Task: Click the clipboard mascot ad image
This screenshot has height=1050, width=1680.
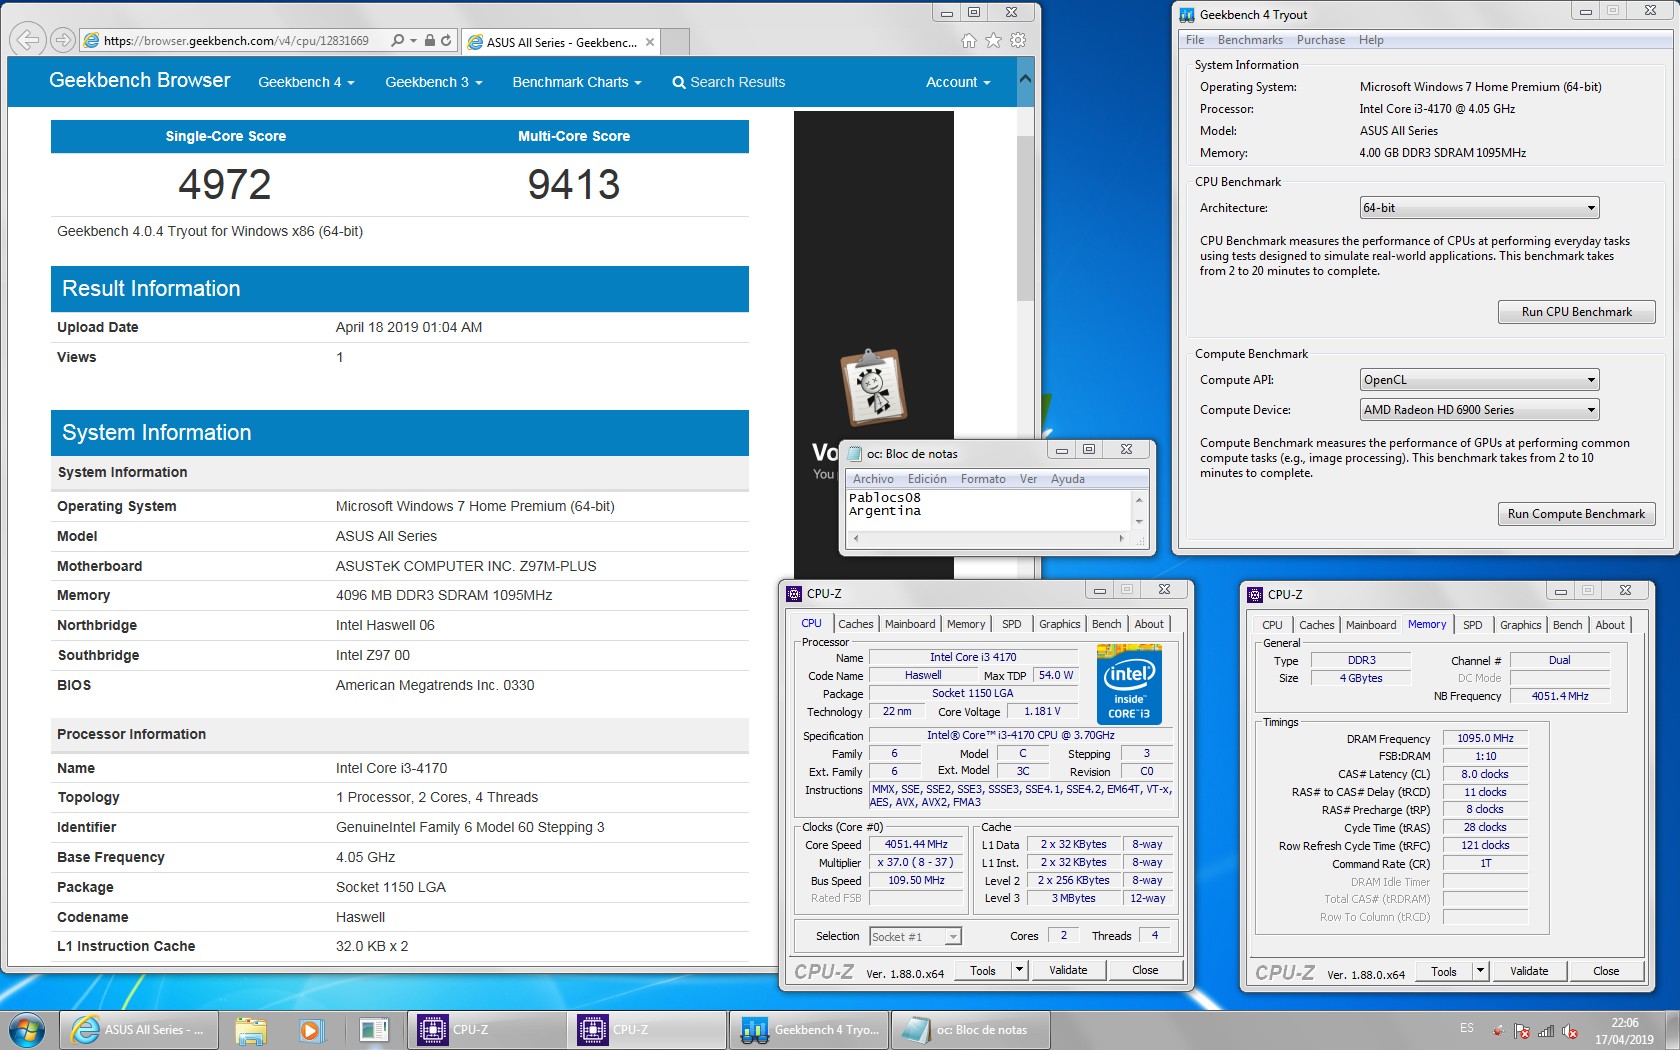Action: point(873,386)
